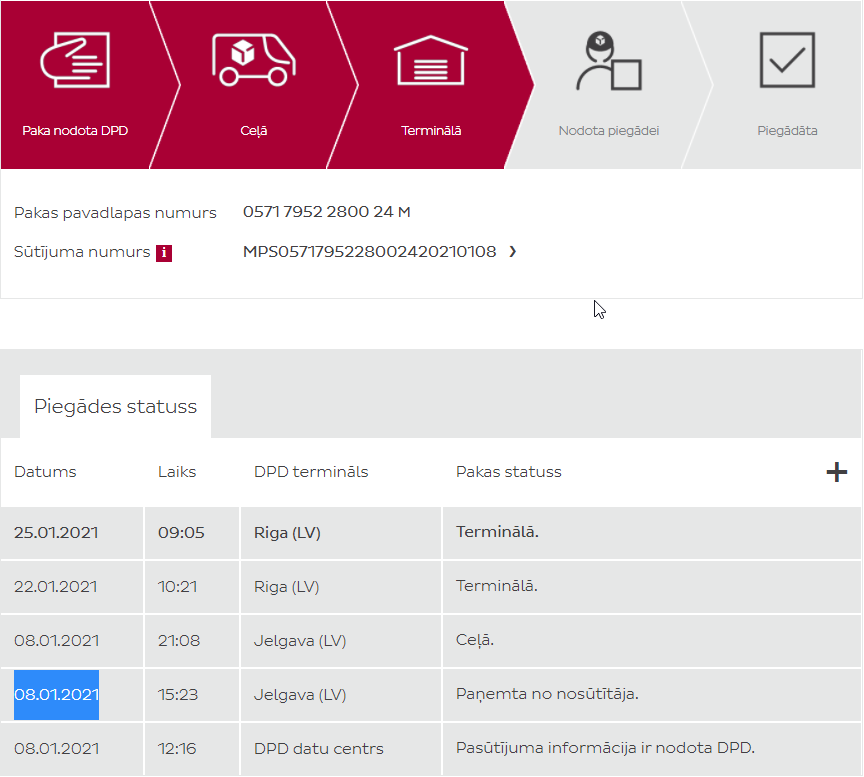Click Riga (LV) in the 22.01.2021 row
Viewport: 864px width, 777px height.
pos(287,587)
